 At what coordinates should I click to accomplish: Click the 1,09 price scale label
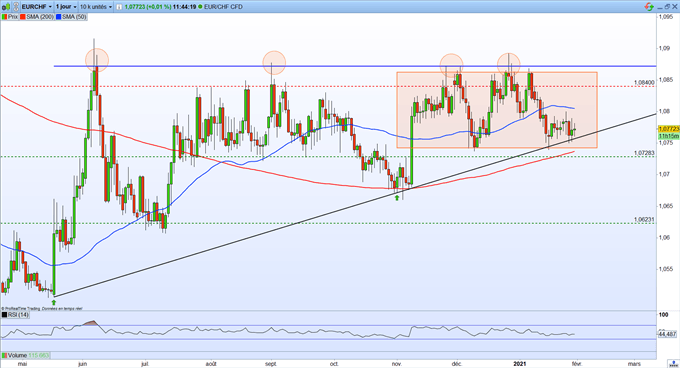664,48
